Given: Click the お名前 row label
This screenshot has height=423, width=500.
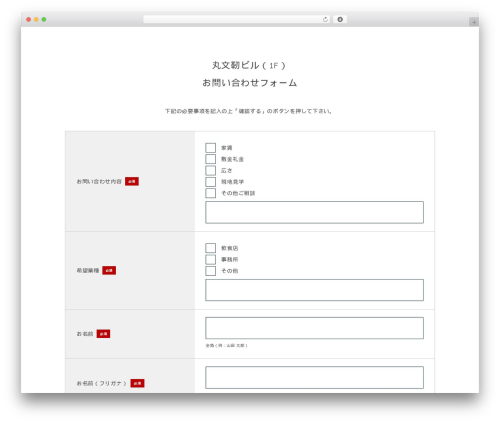Looking at the screenshot, I should (x=85, y=334).
